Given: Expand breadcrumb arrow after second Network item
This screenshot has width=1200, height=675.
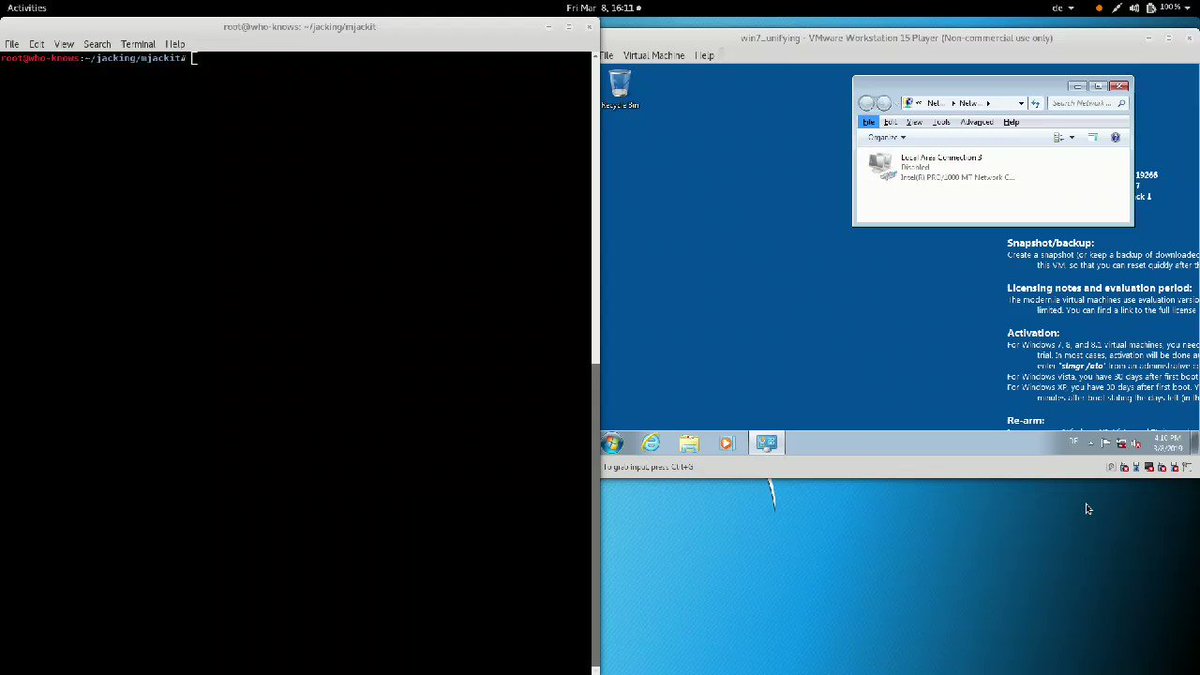Looking at the screenshot, I should [x=988, y=103].
